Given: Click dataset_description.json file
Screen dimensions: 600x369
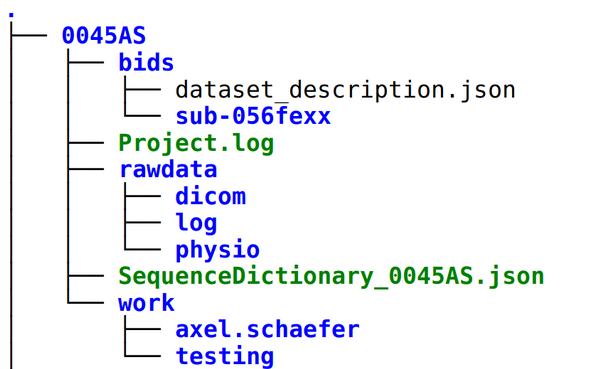Looking at the screenshot, I should tap(345, 90).
